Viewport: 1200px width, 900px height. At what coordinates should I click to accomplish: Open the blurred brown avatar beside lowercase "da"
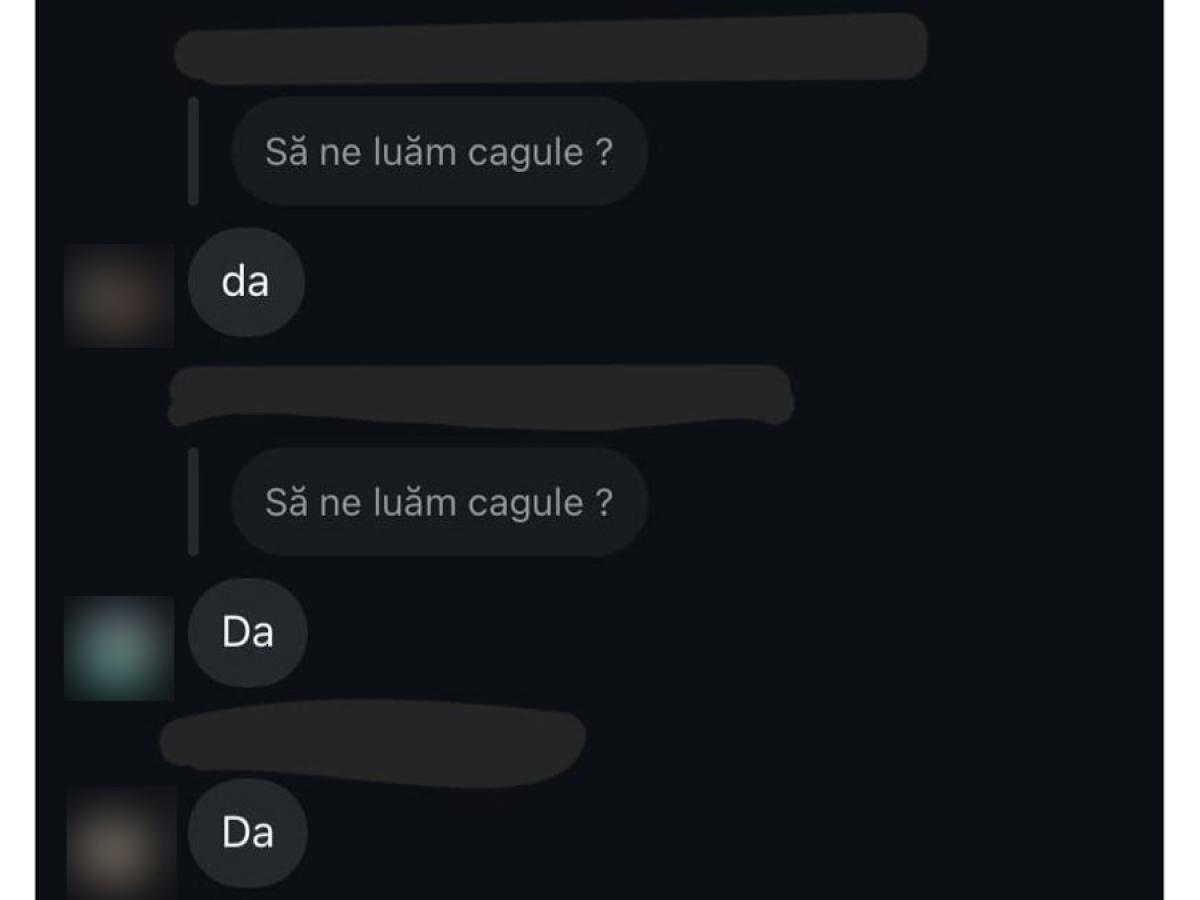119,296
